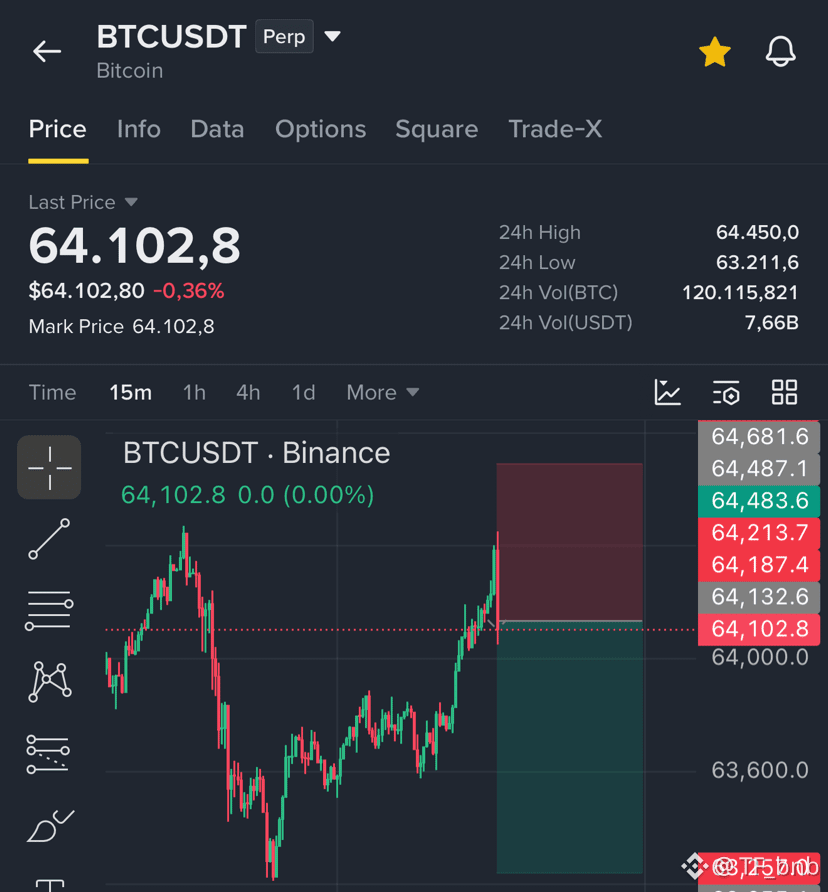This screenshot has height=892, width=828.
Task: Click the green take-profit zone on chart
Action: [570, 748]
